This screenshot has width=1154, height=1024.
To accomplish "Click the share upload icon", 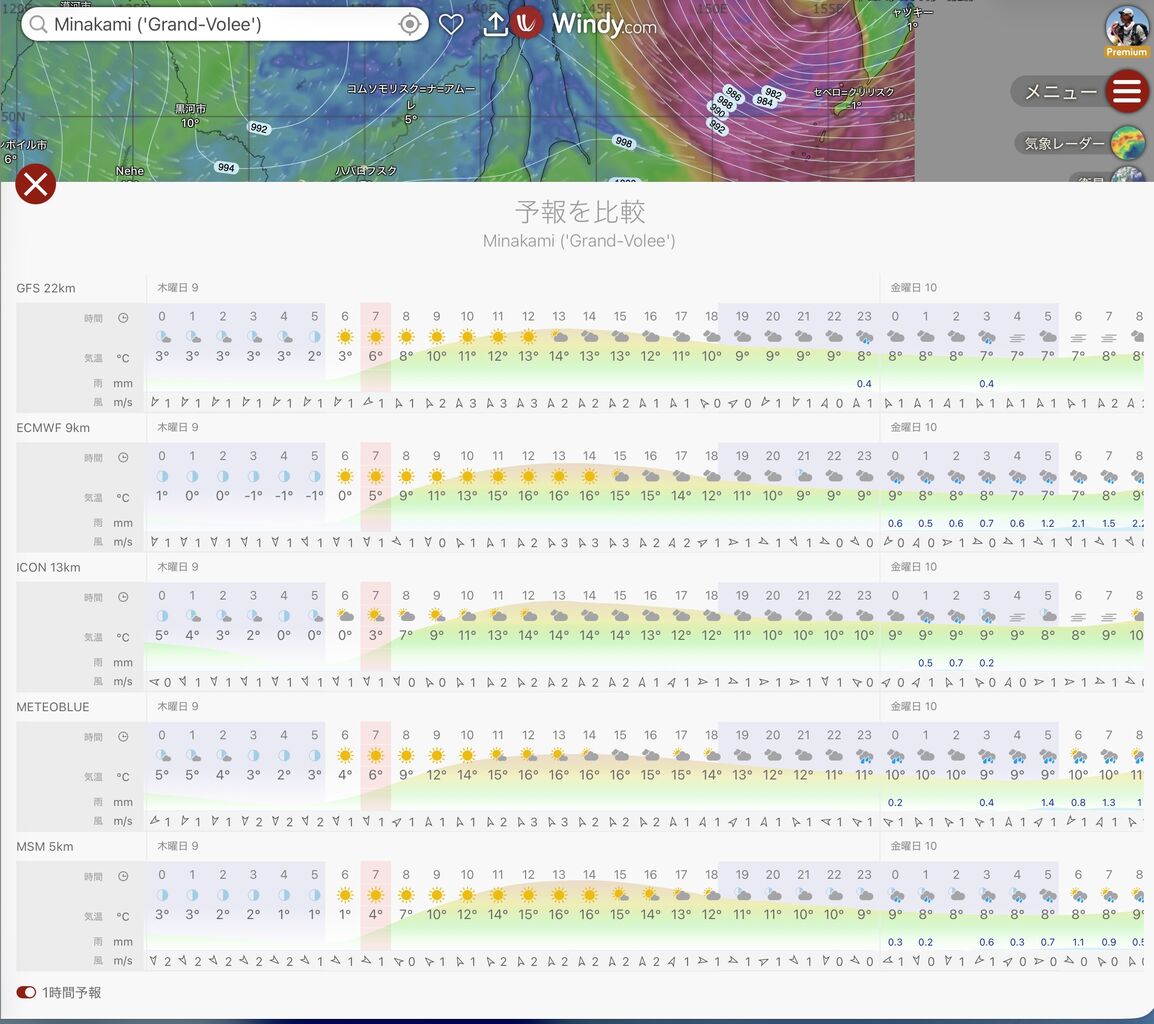I will pyautogui.click(x=495, y=24).
